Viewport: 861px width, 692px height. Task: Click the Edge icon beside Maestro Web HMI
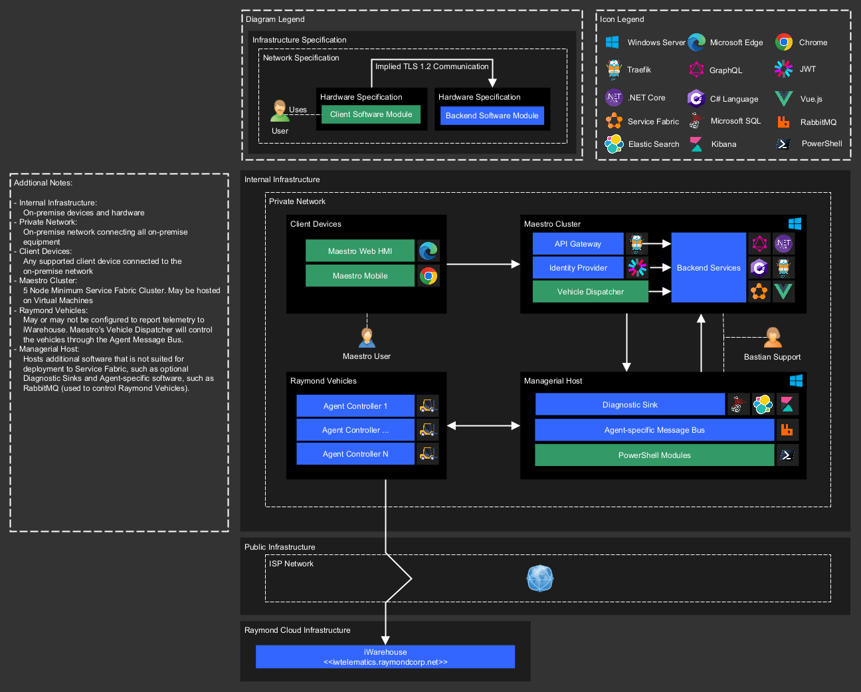[x=429, y=251]
